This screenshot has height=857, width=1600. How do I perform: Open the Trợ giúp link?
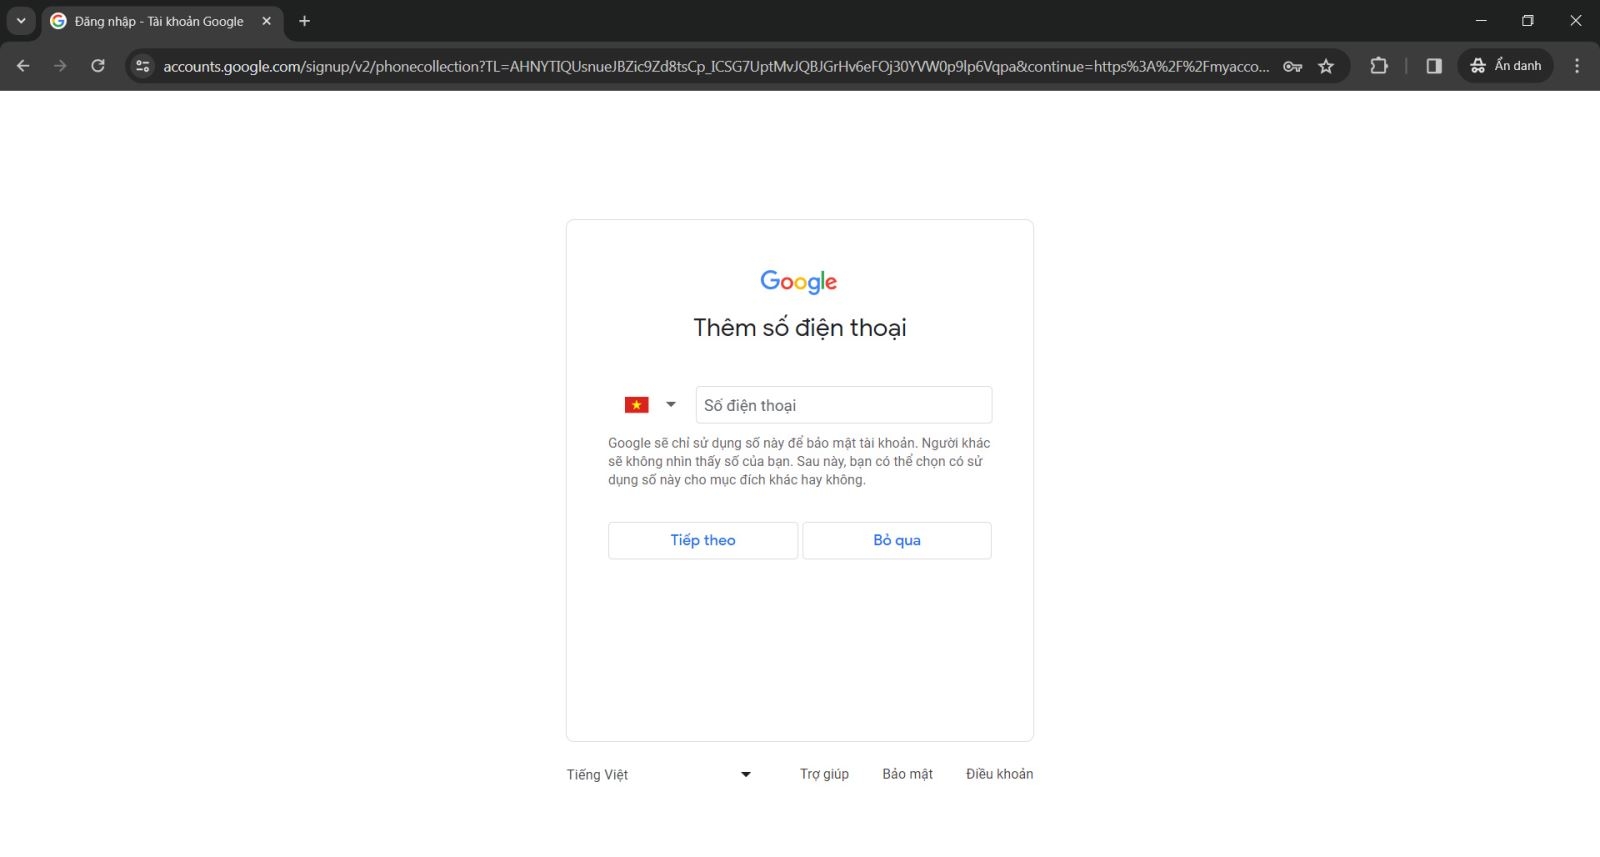coord(824,774)
